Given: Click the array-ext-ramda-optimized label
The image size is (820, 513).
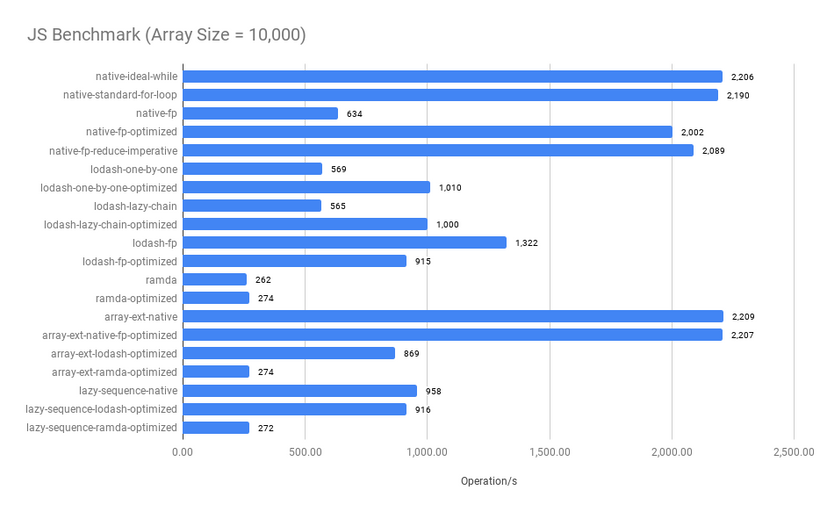Looking at the screenshot, I should 115,372.
